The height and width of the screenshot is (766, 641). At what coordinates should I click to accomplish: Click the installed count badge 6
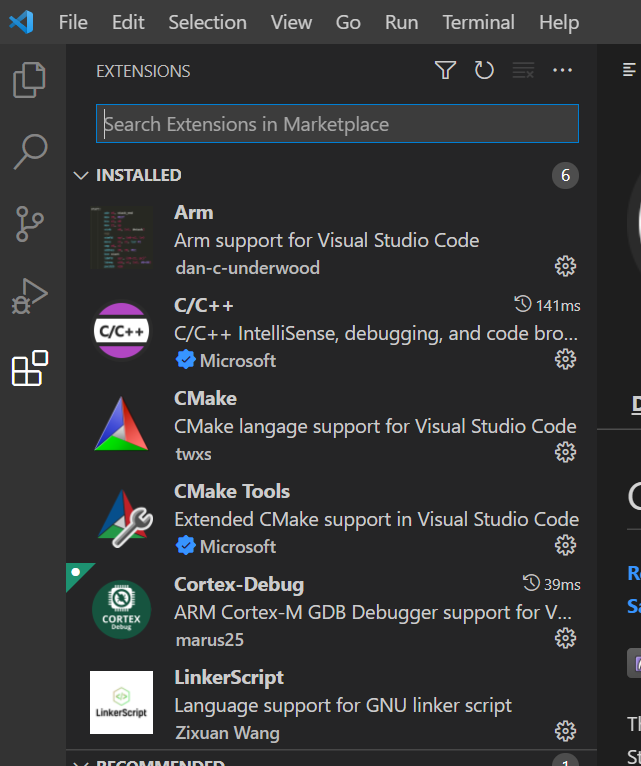click(x=565, y=175)
